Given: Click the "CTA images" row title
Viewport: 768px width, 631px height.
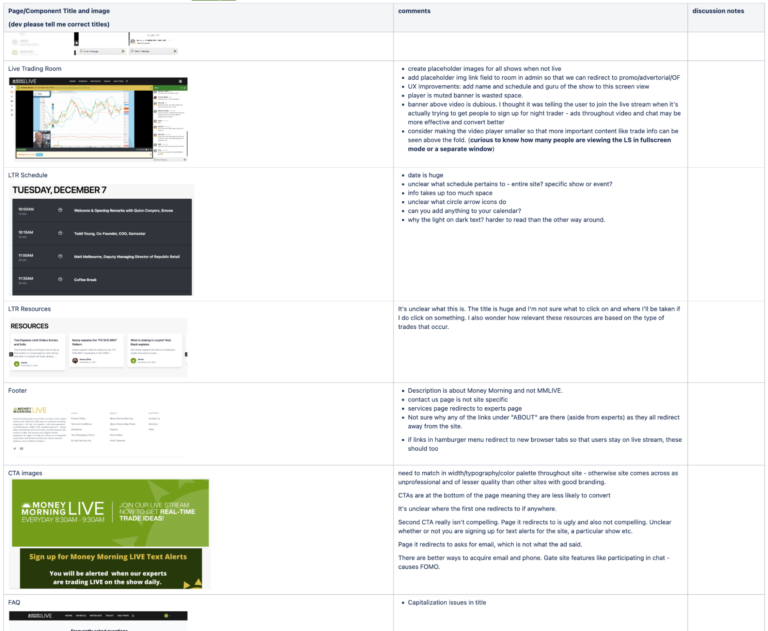Looking at the screenshot, I should 25,473.
